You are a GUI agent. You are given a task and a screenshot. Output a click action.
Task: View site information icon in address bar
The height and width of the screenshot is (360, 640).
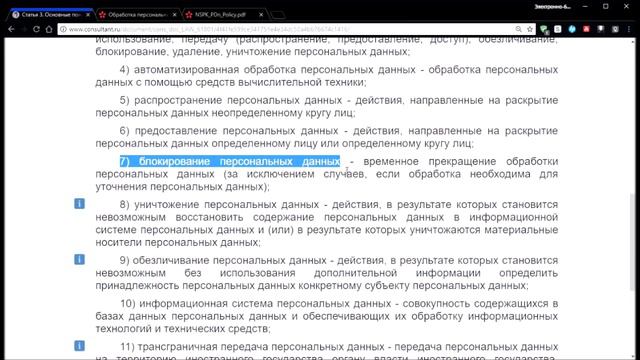63,29
